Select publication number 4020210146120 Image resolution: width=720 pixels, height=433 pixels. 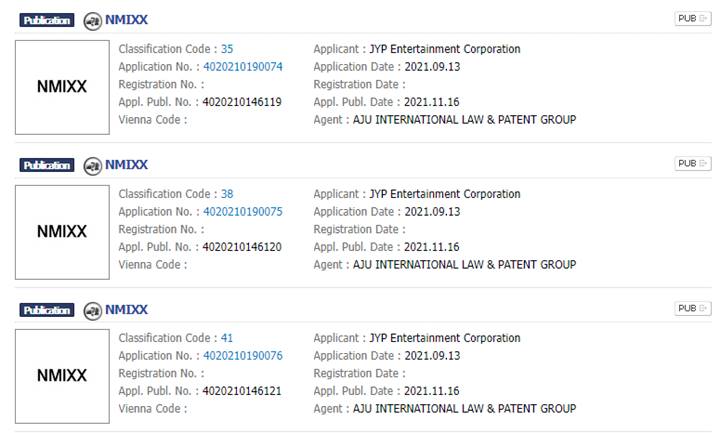click(242, 247)
